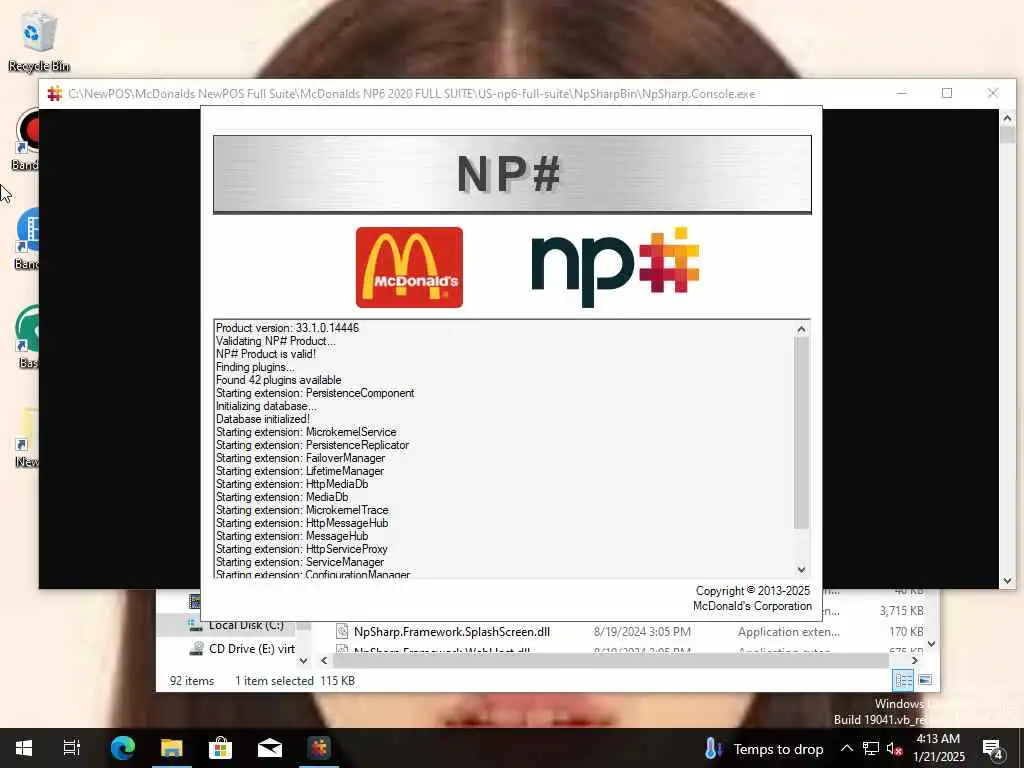Click 'NP# Product is valid!' log line
Viewport: 1024px width, 768px height.
point(266,354)
